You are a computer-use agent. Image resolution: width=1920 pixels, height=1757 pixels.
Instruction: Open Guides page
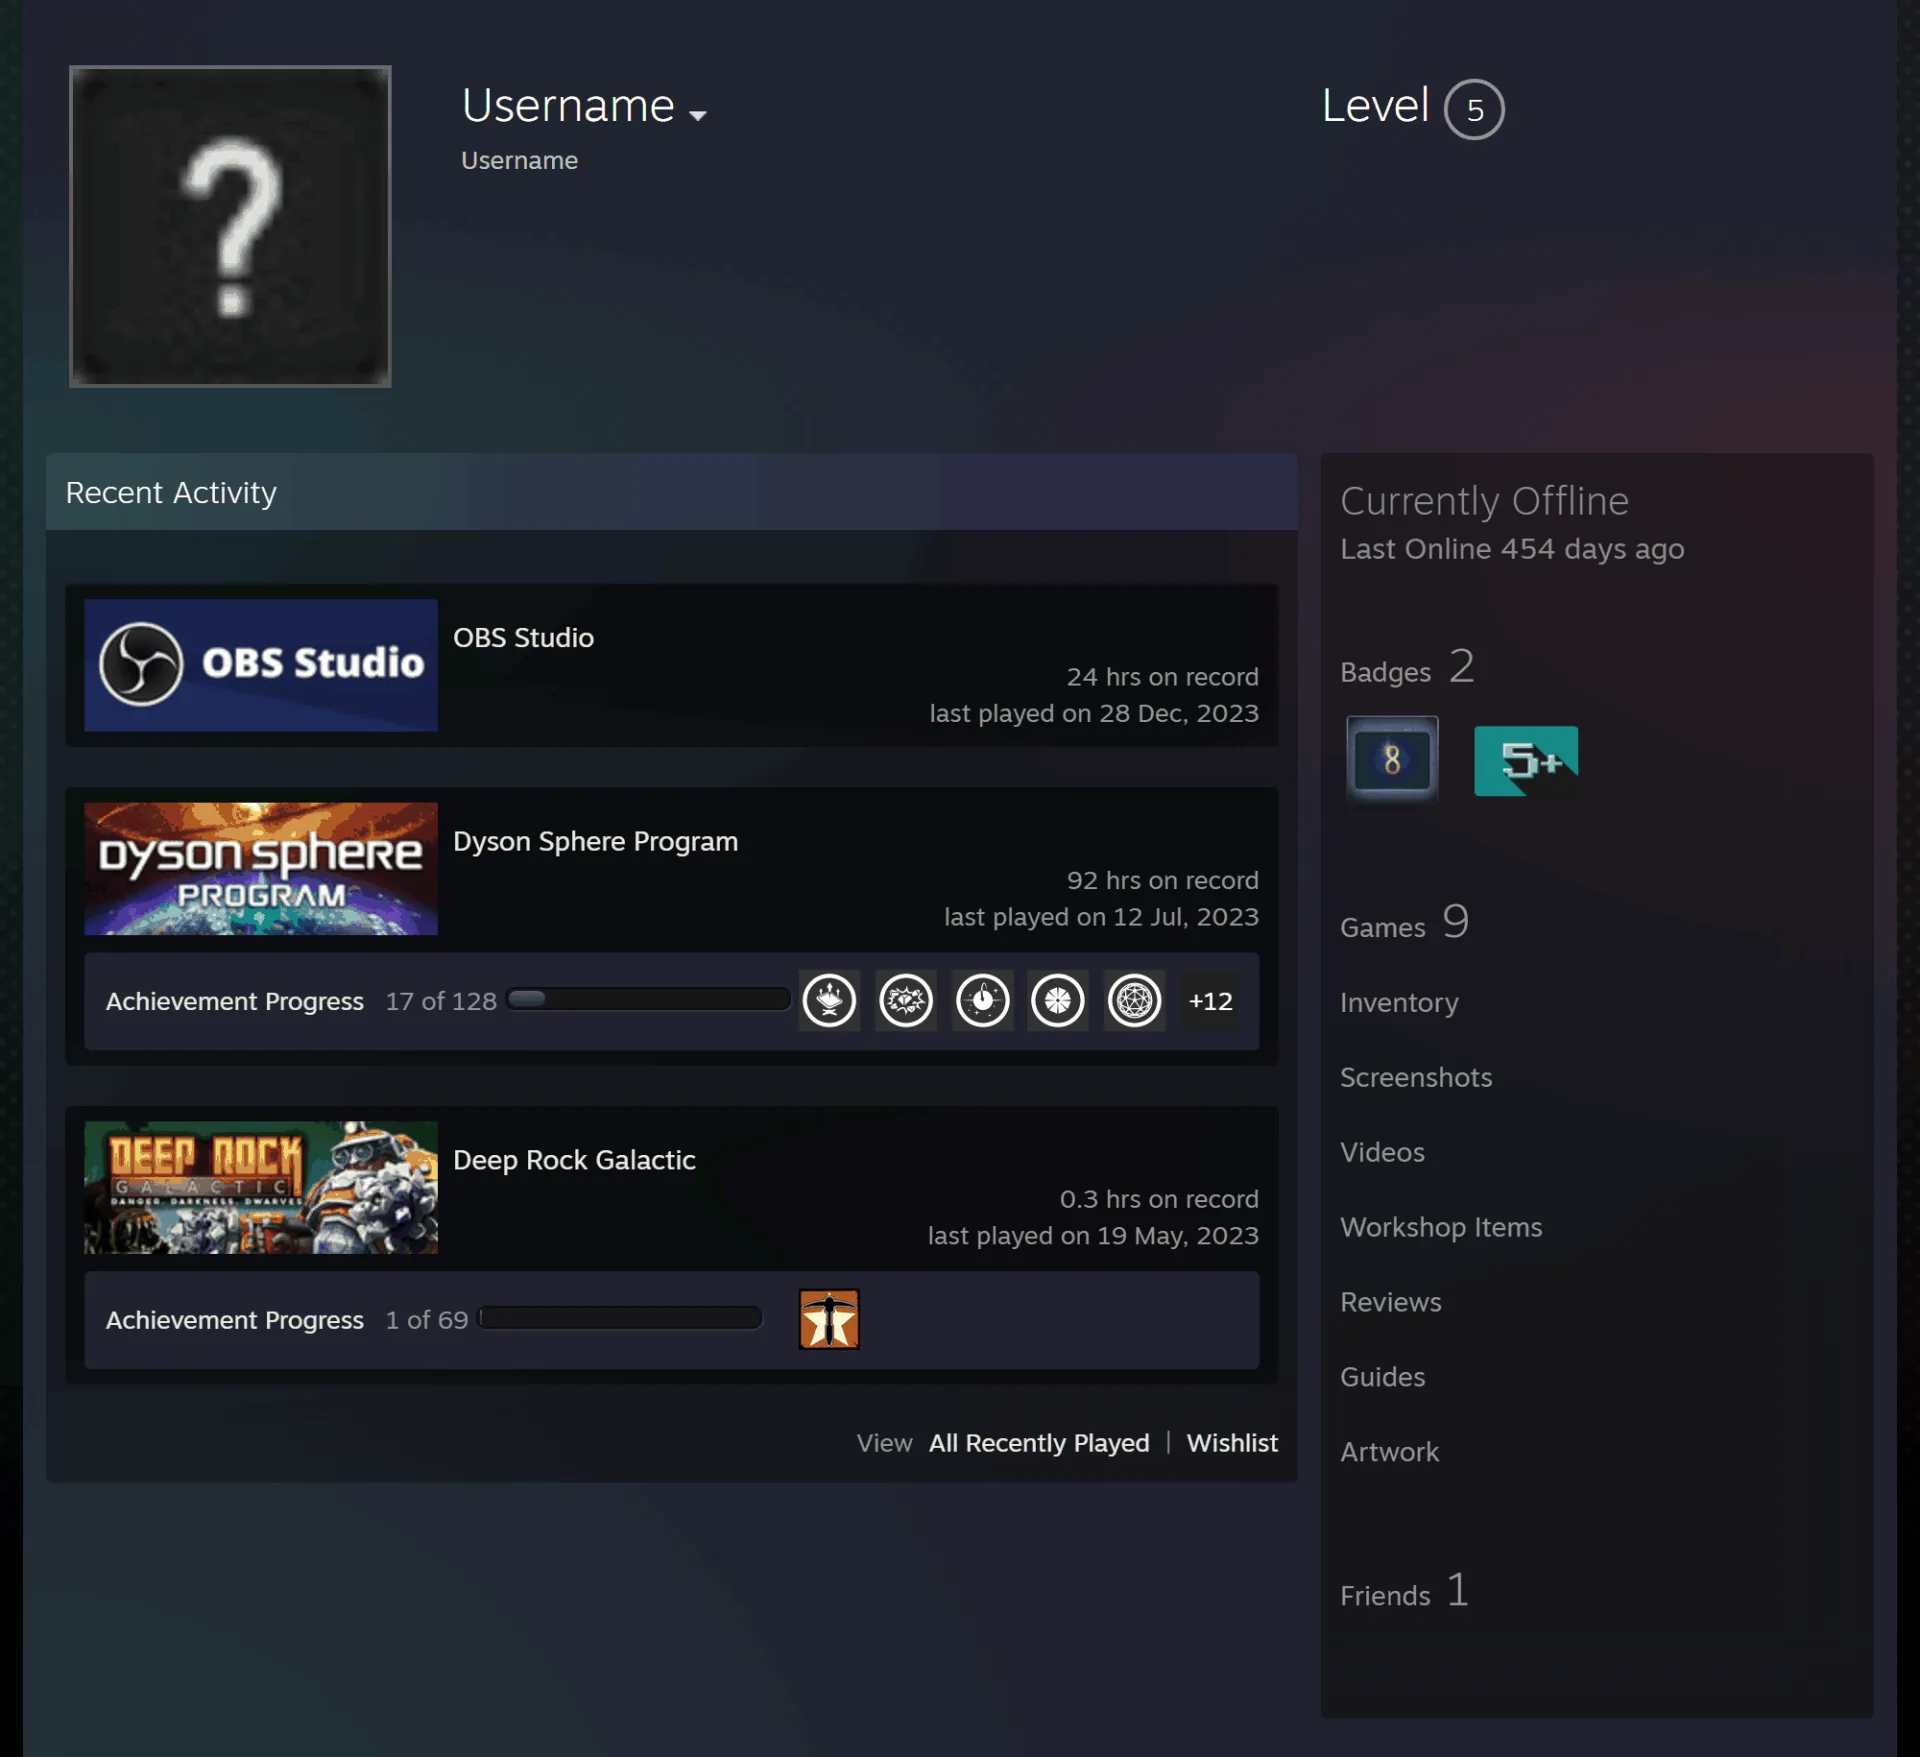pyautogui.click(x=1382, y=1377)
